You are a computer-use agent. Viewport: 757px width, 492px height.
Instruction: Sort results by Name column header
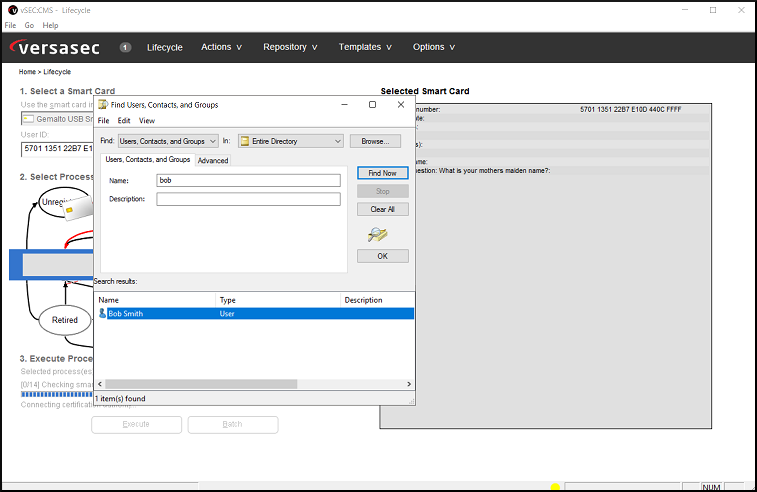coord(155,300)
